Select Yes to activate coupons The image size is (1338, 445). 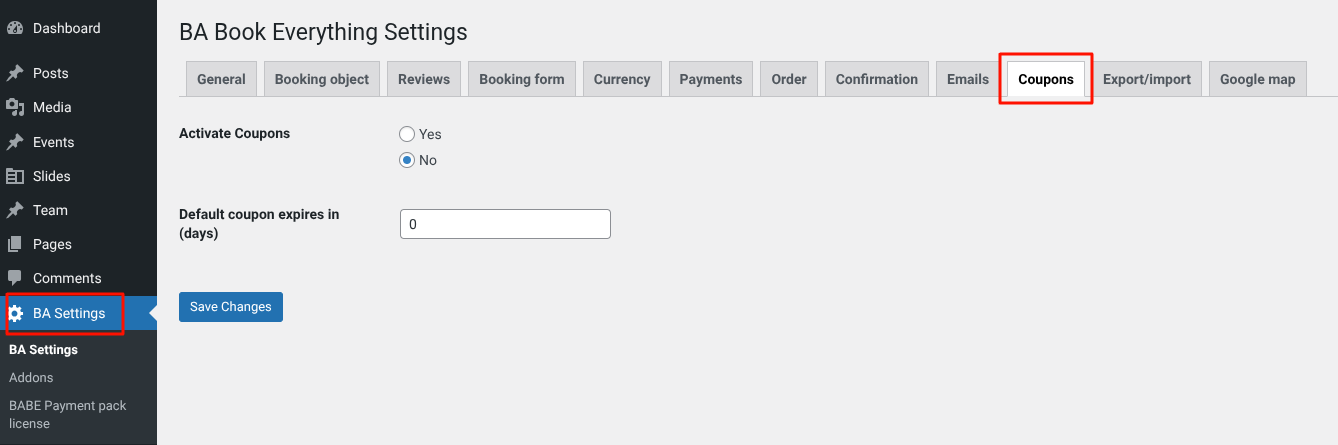(407, 134)
